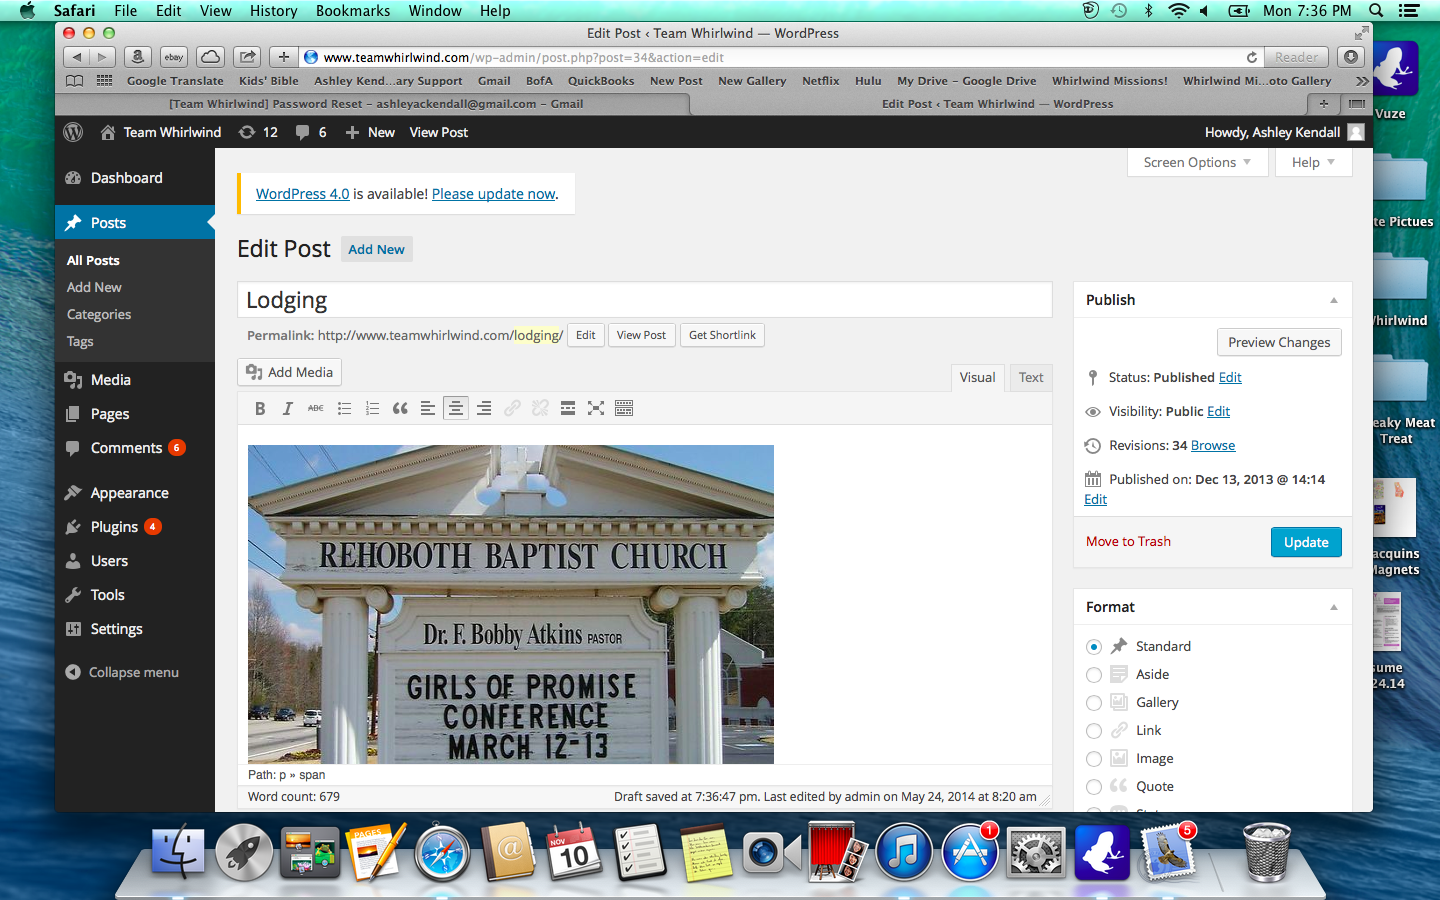
Task: Click the Move to Trash link
Action: point(1128,541)
